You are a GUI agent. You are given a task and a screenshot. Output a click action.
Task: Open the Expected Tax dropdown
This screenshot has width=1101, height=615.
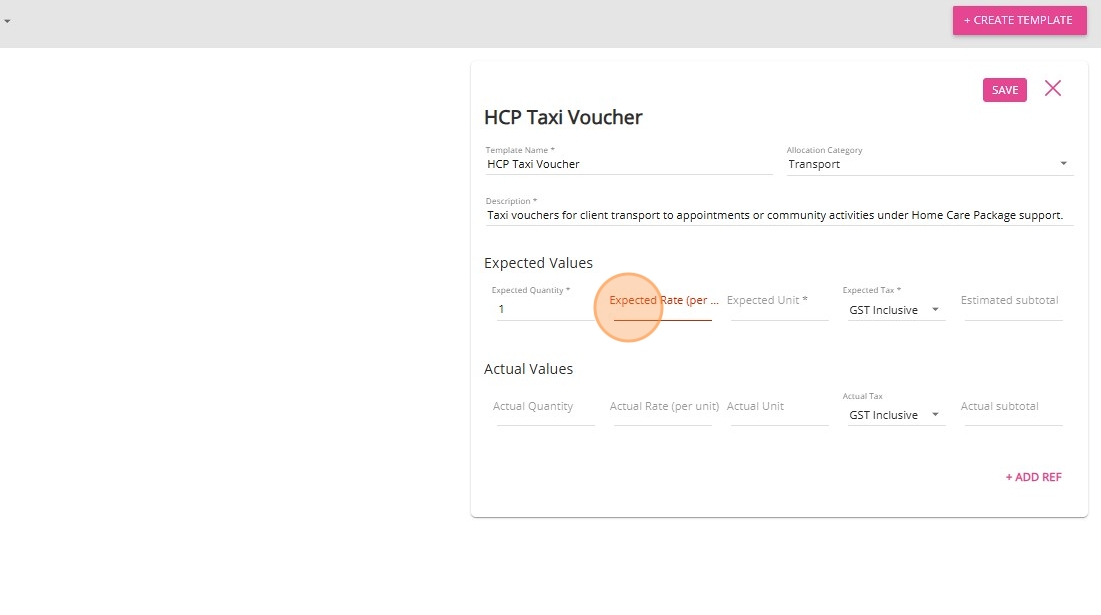pyautogui.click(x=896, y=310)
